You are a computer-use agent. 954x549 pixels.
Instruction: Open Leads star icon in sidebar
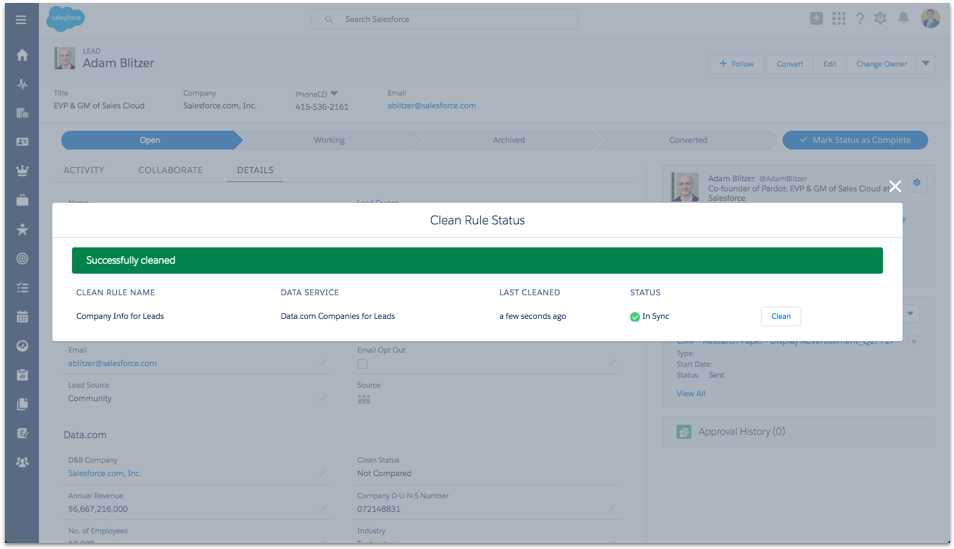(x=22, y=229)
